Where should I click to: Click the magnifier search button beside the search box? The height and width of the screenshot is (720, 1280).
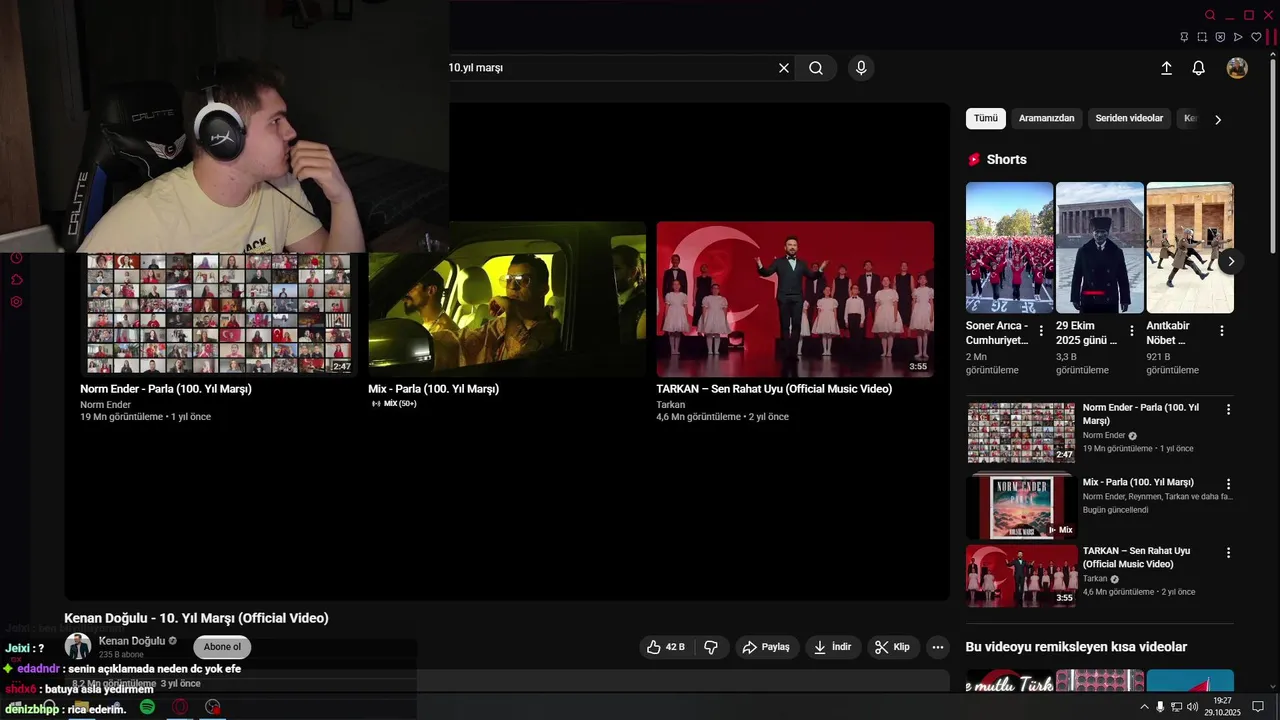pos(816,68)
